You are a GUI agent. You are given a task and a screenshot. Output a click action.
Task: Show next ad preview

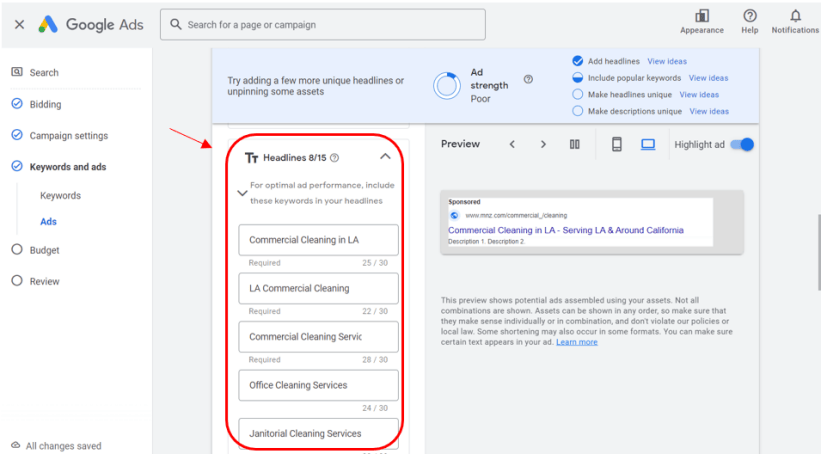click(543, 145)
